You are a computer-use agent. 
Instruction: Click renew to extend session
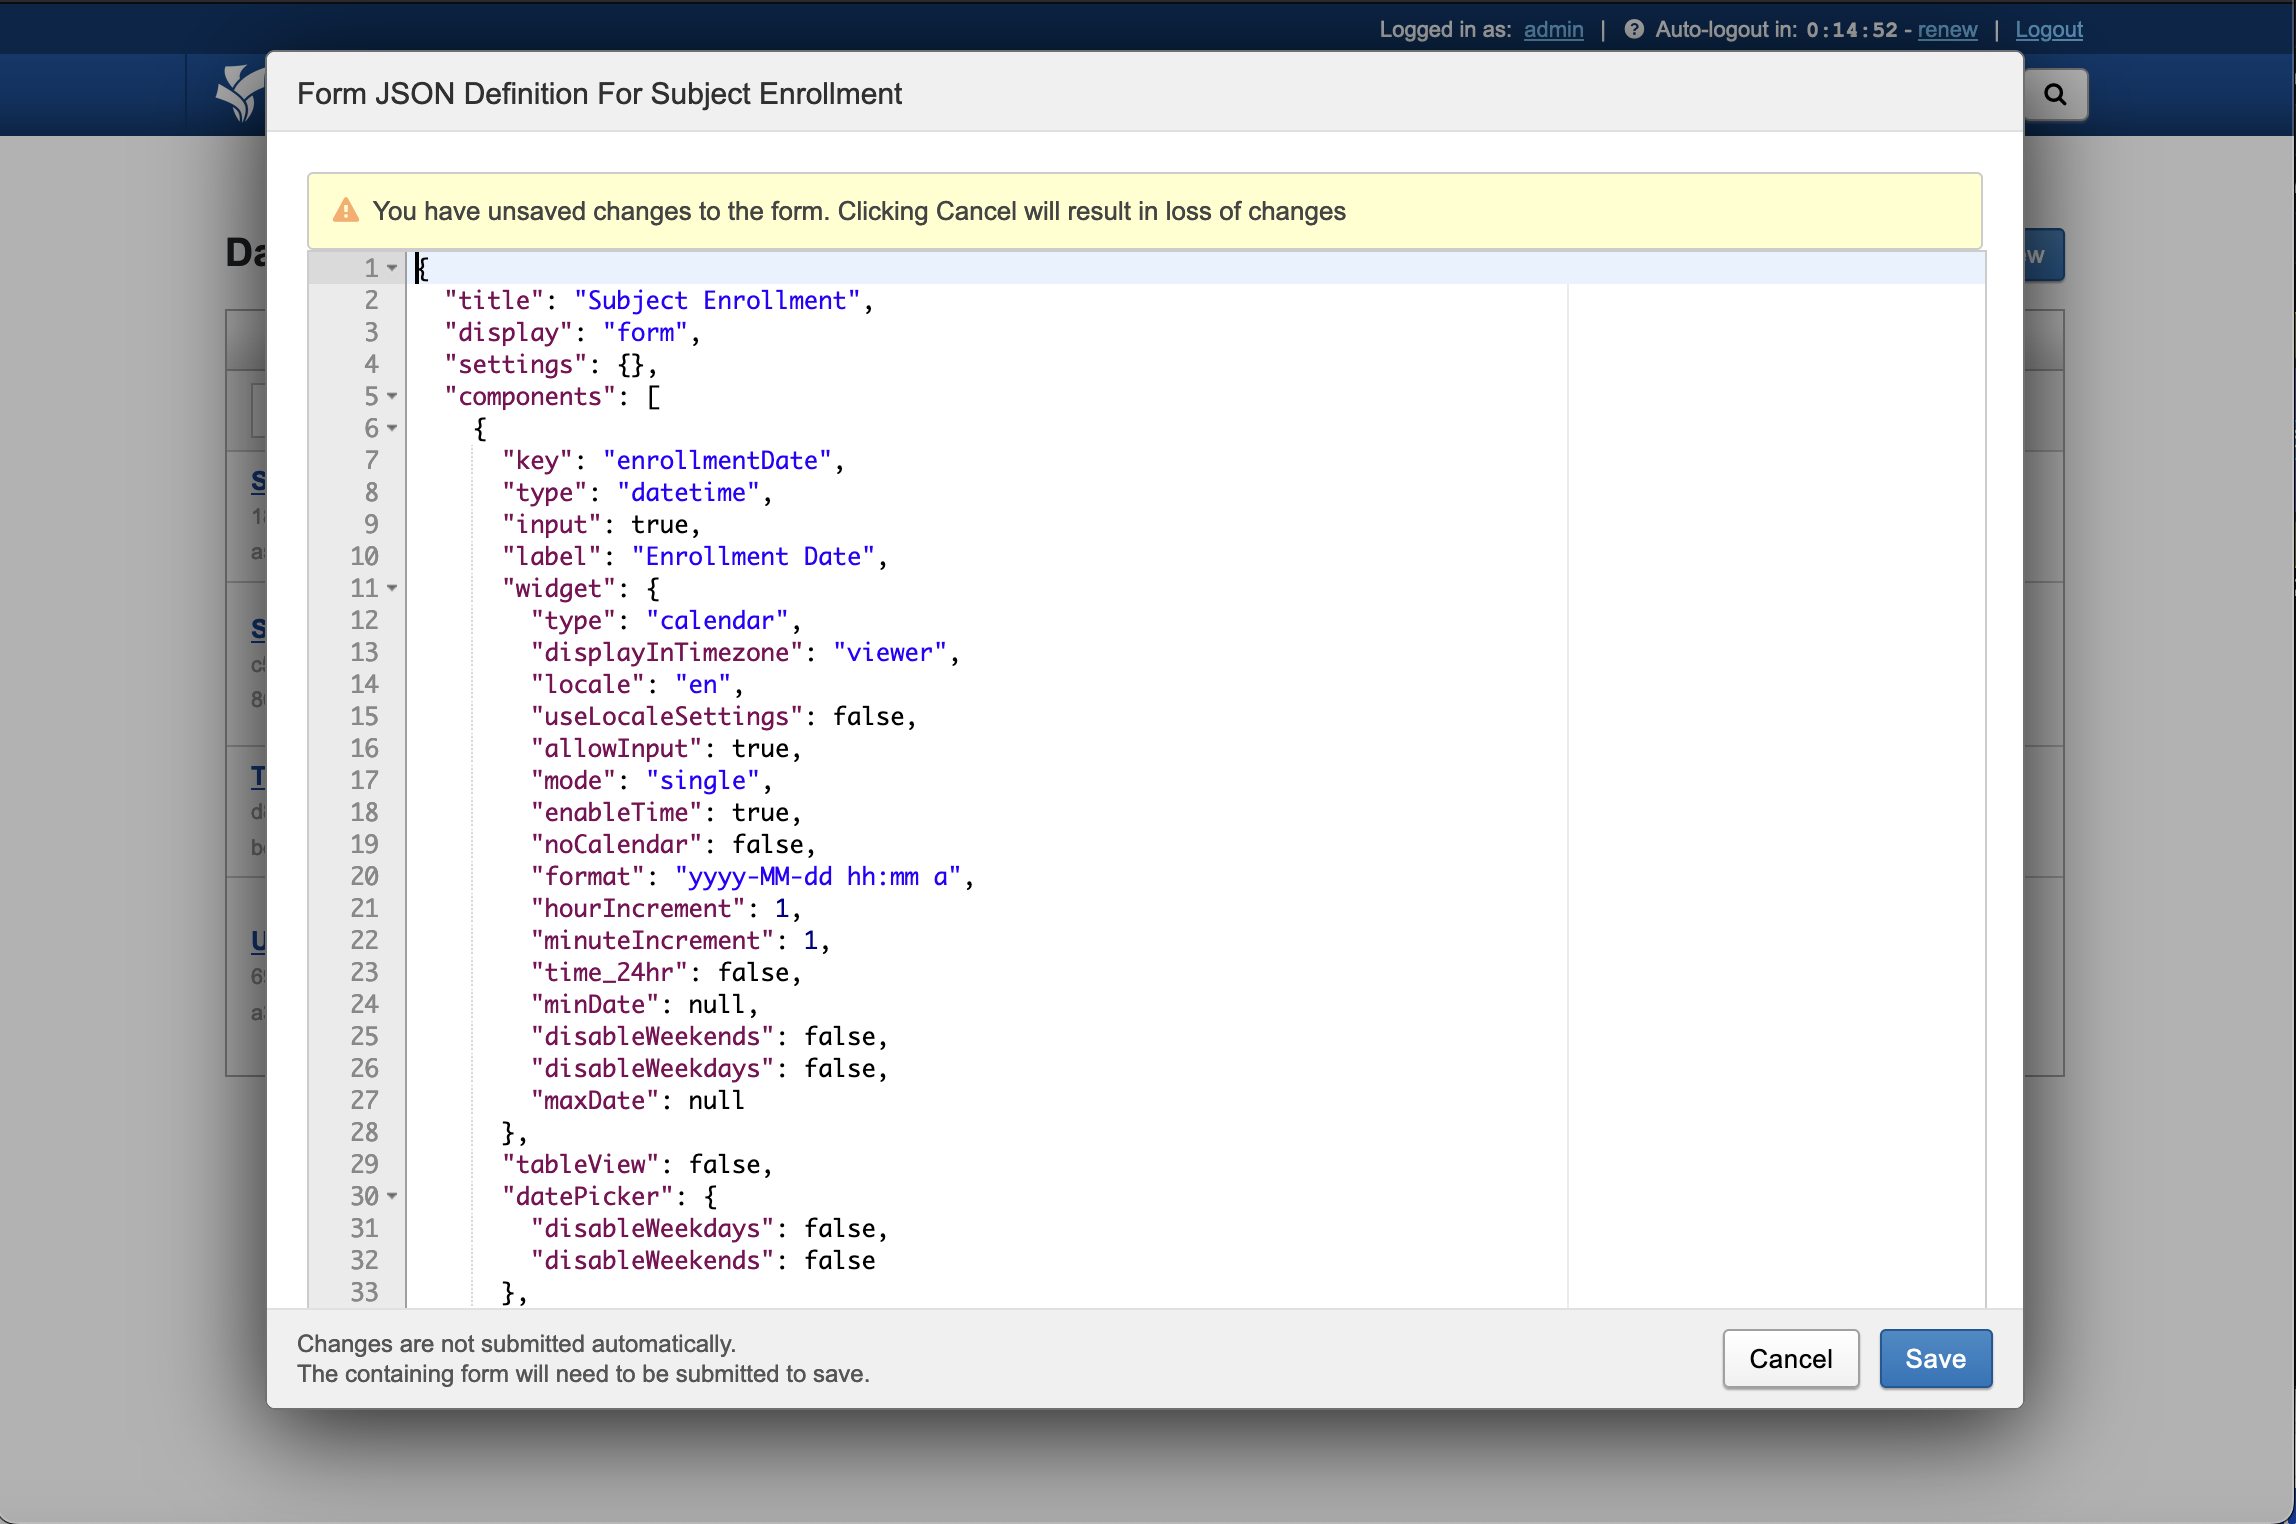pyautogui.click(x=1946, y=29)
